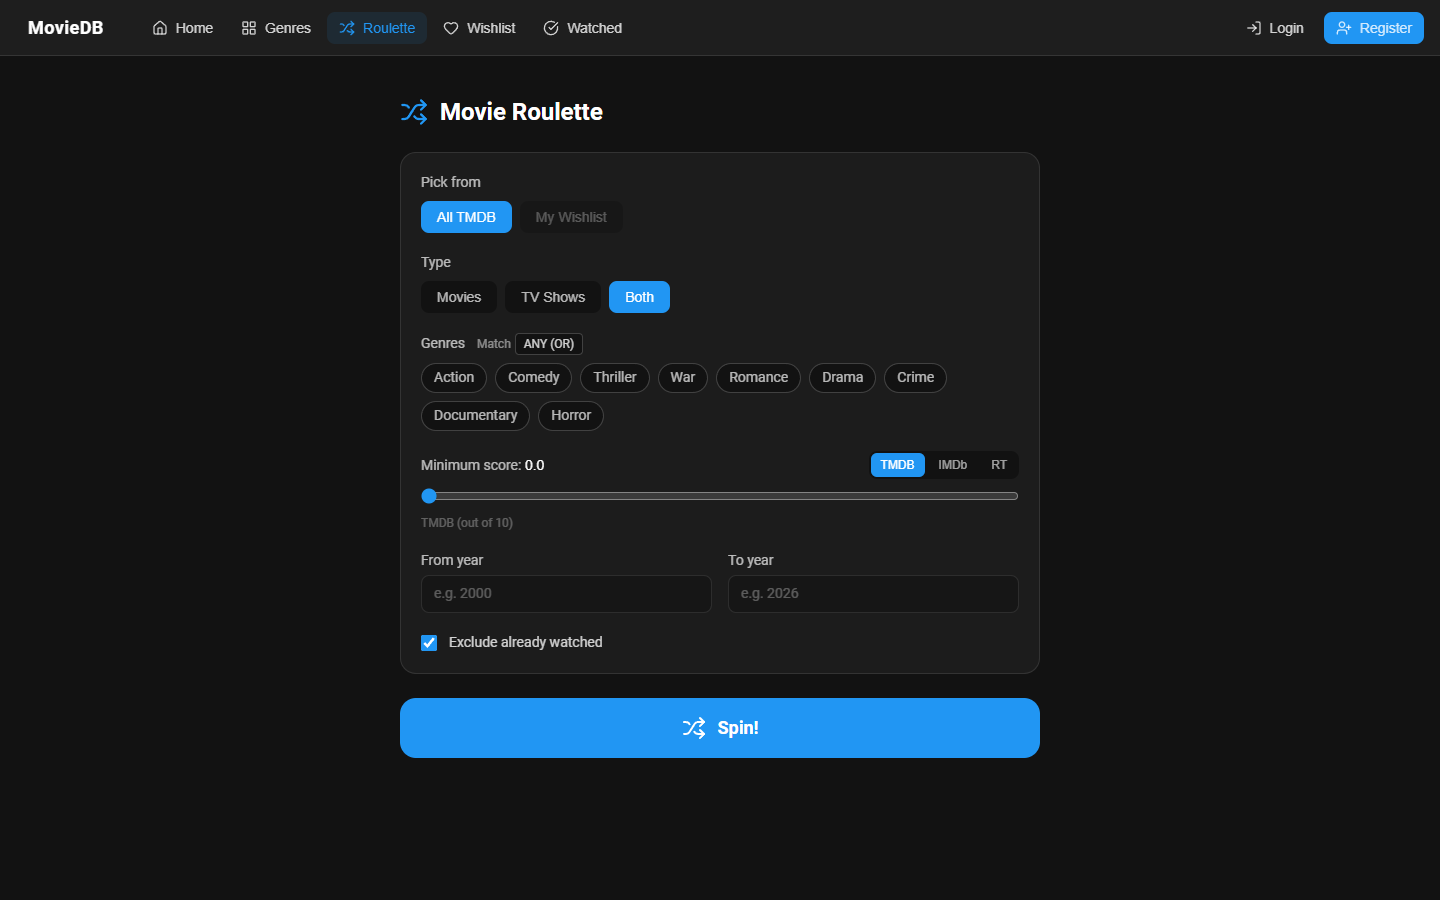Toggle the War genre chip
The image size is (1440, 900).
click(683, 378)
